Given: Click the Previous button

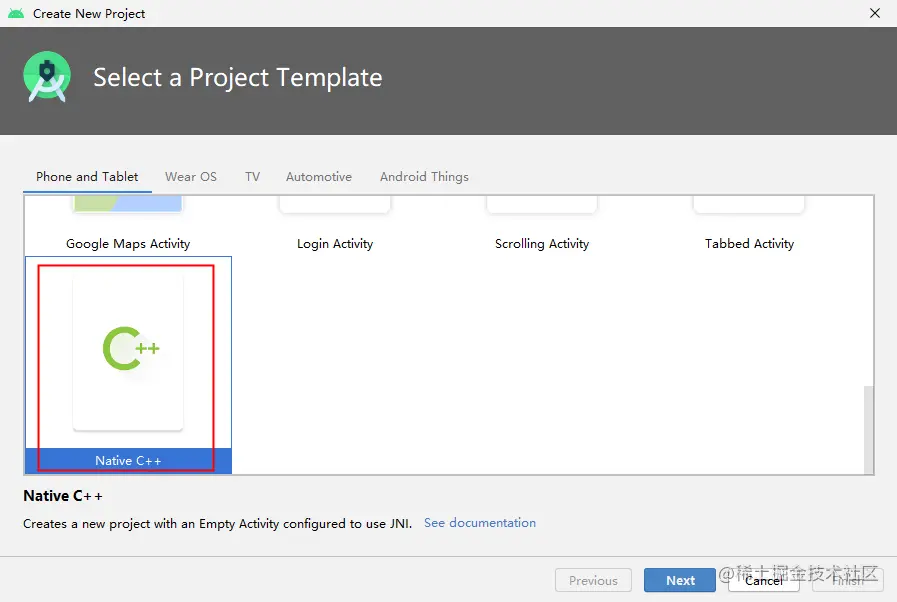Looking at the screenshot, I should tap(593, 580).
